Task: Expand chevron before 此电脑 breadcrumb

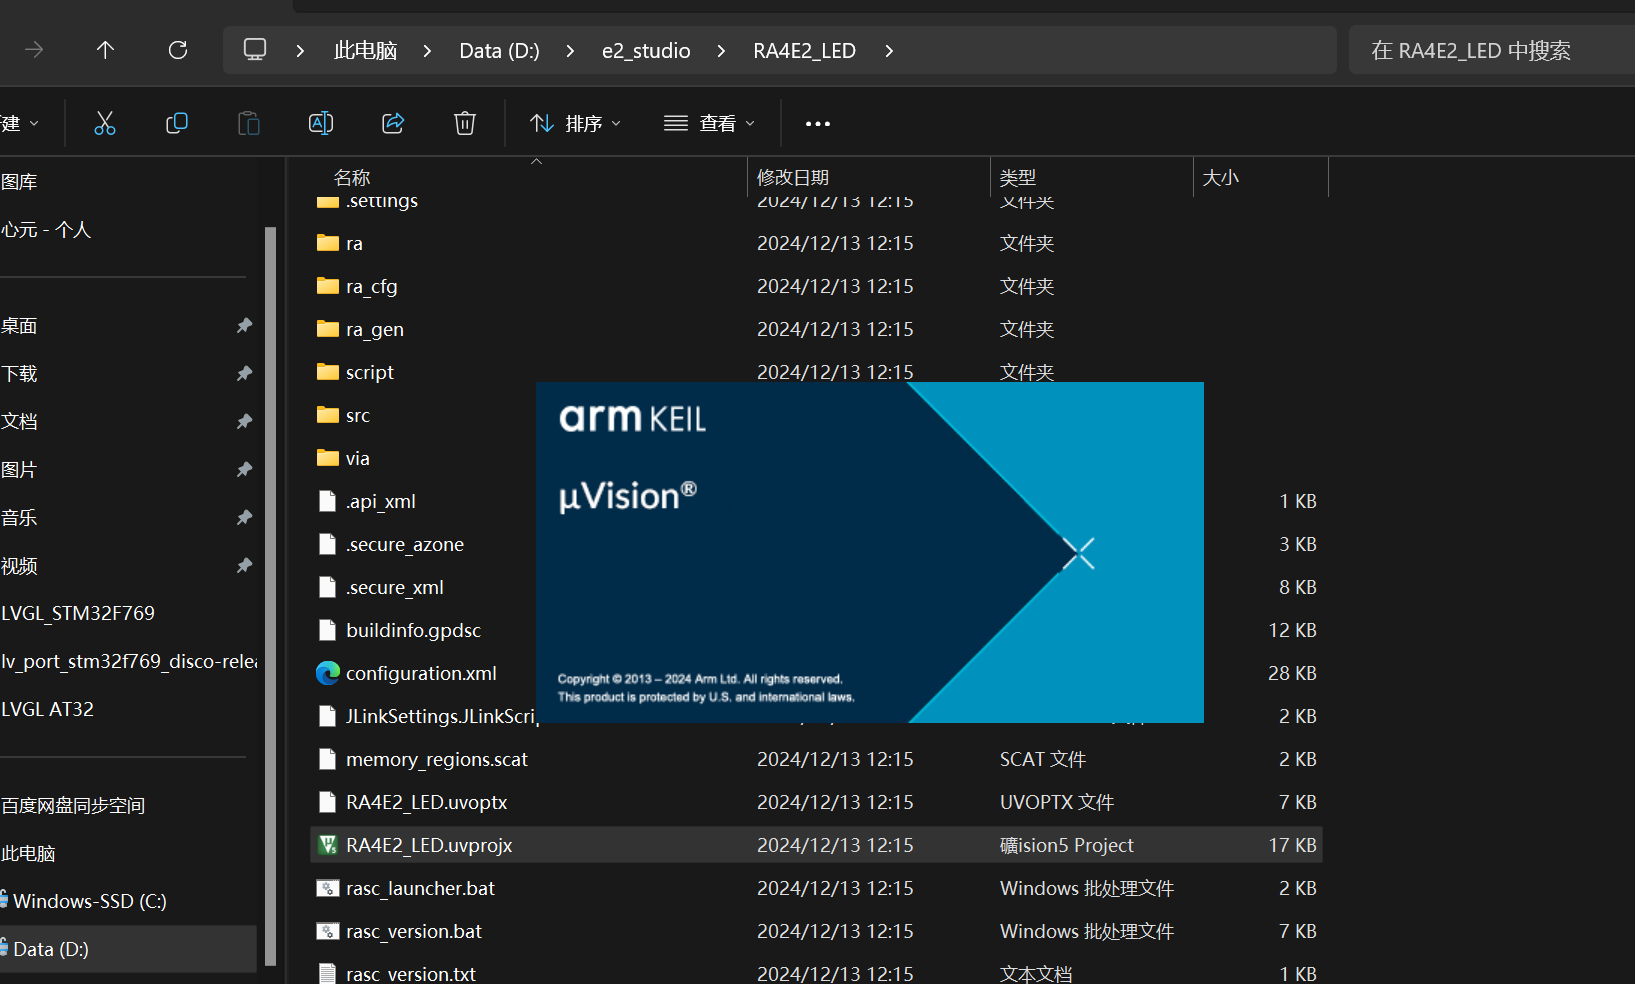Action: [x=300, y=50]
